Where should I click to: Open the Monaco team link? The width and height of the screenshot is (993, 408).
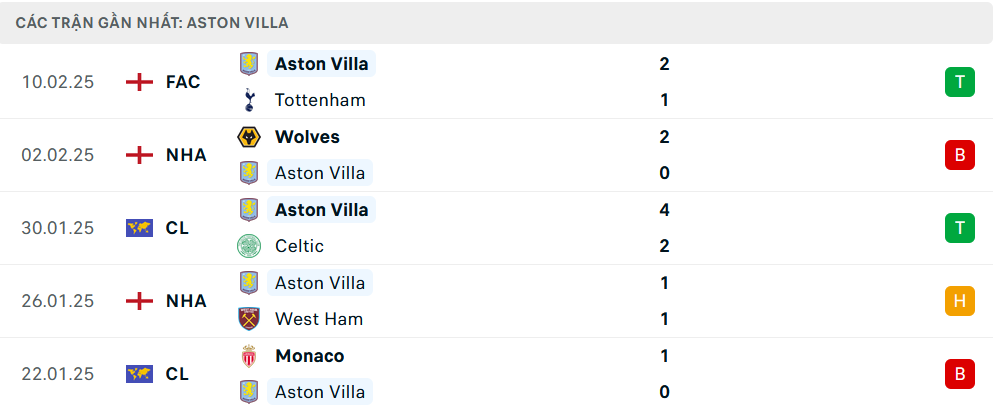coord(309,356)
